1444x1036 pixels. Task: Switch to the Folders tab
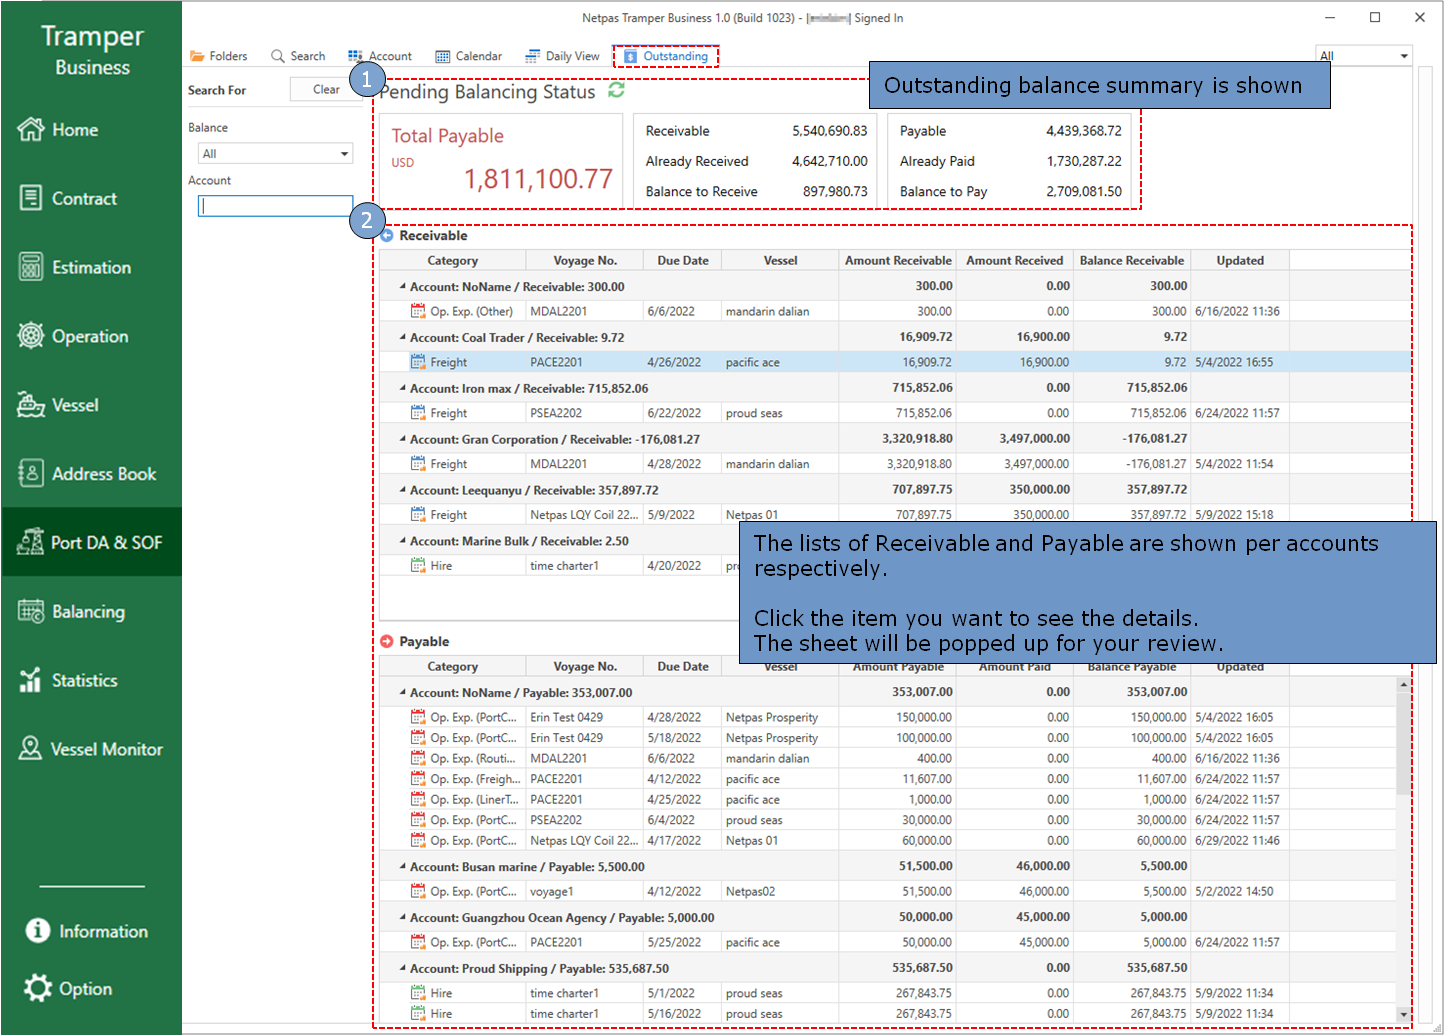[219, 56]
